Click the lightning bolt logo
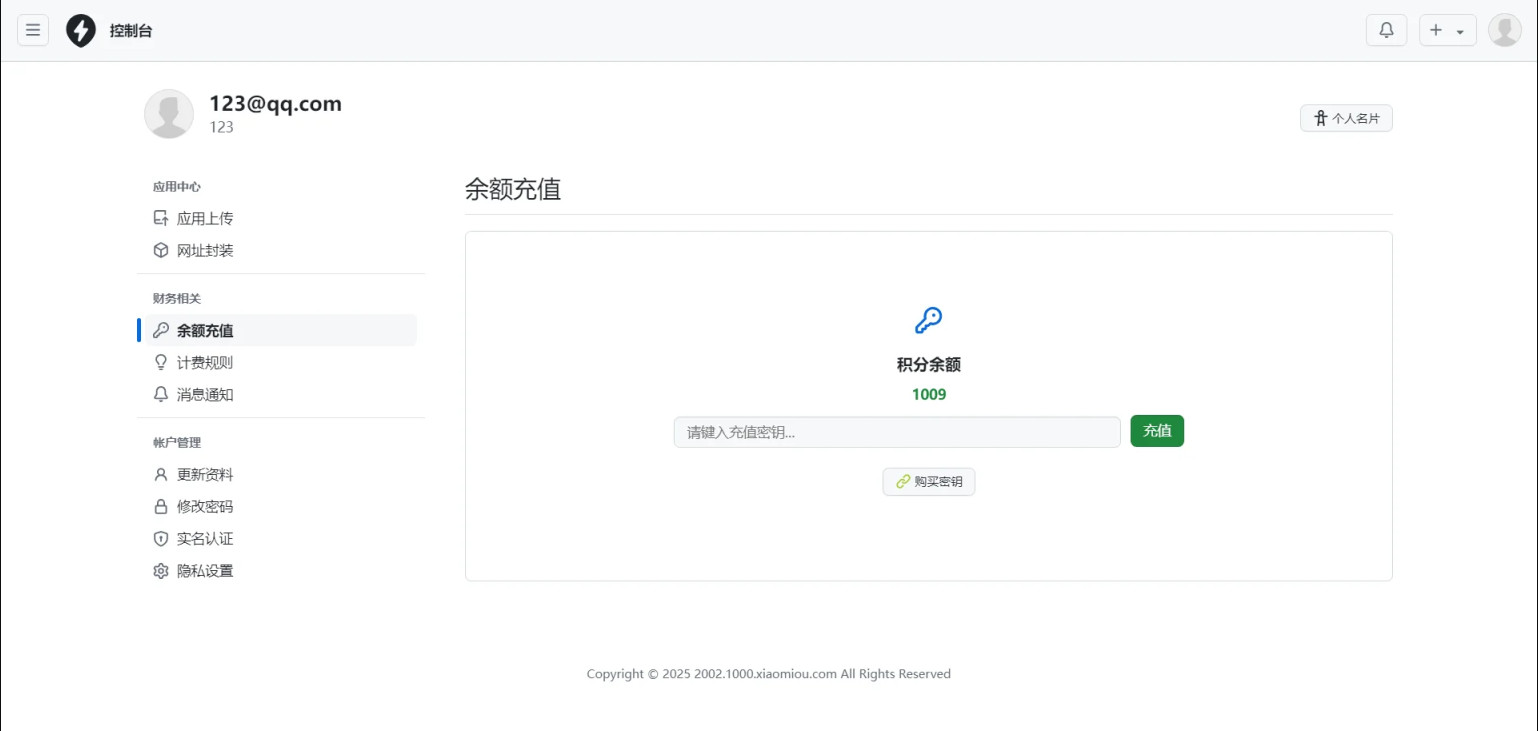 tap(81, 31)
